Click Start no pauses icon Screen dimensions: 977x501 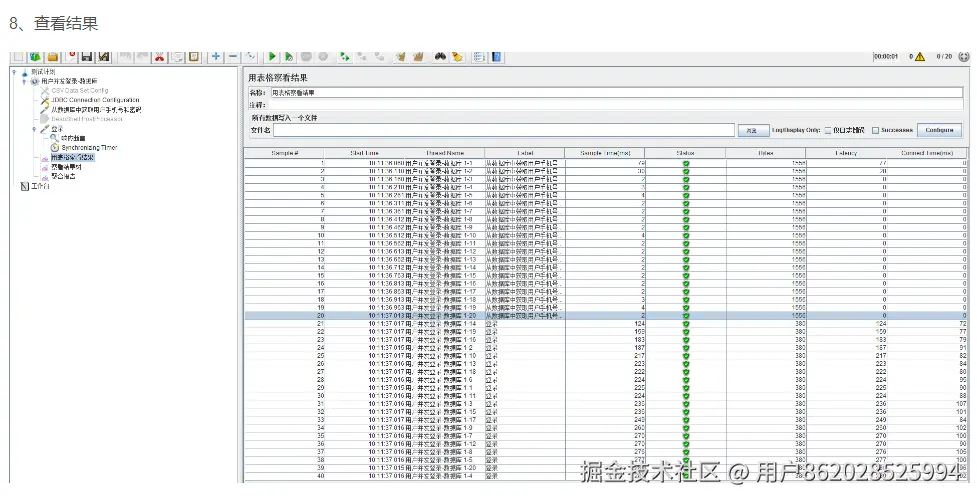point(289,57)
